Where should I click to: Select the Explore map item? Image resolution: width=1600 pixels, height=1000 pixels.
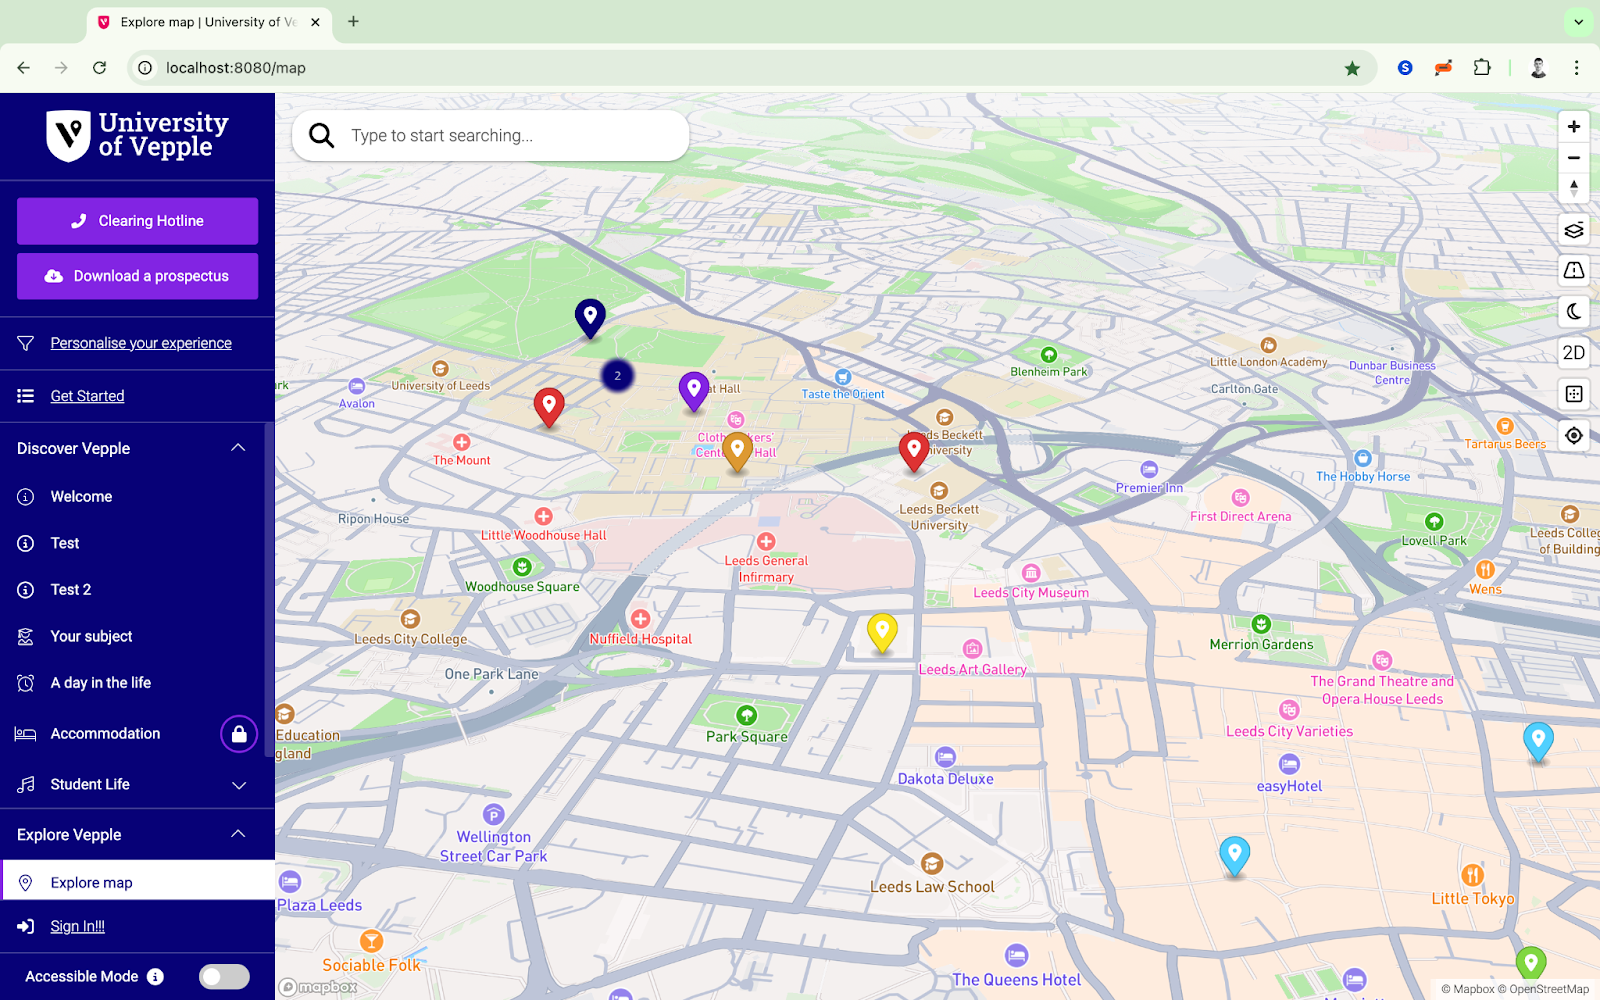tap(137, 882)
